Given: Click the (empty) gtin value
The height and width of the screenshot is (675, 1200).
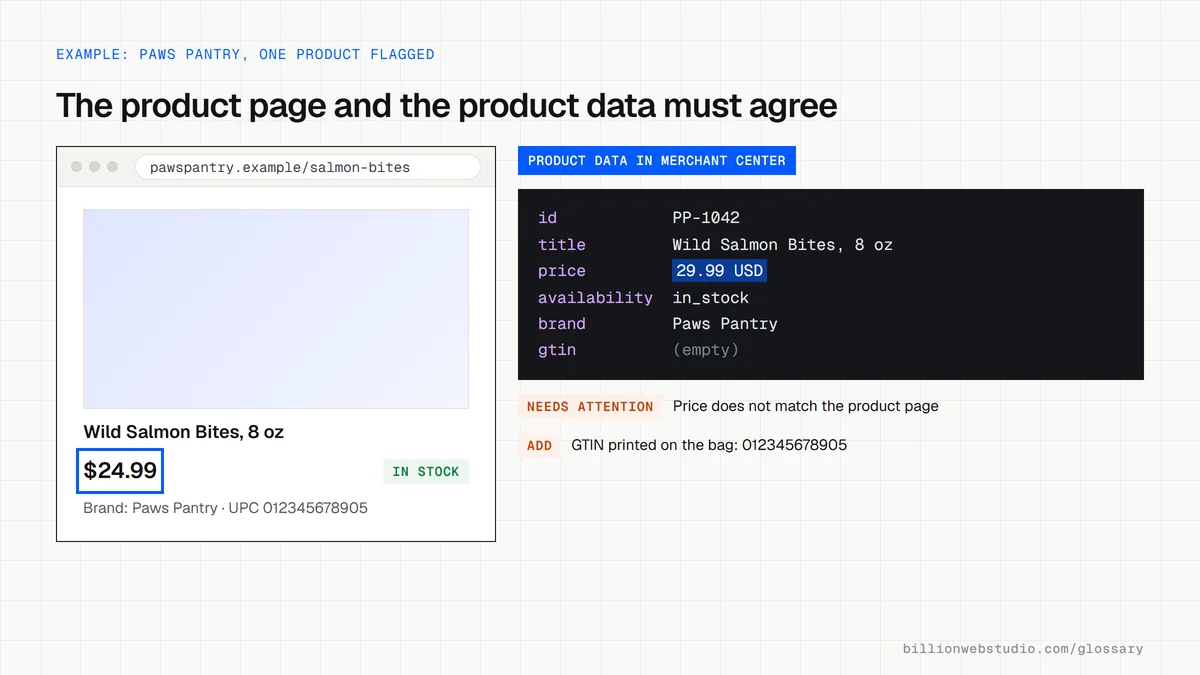Looking at the screenshot, I should pyautogui.click(x=706, y=350).
